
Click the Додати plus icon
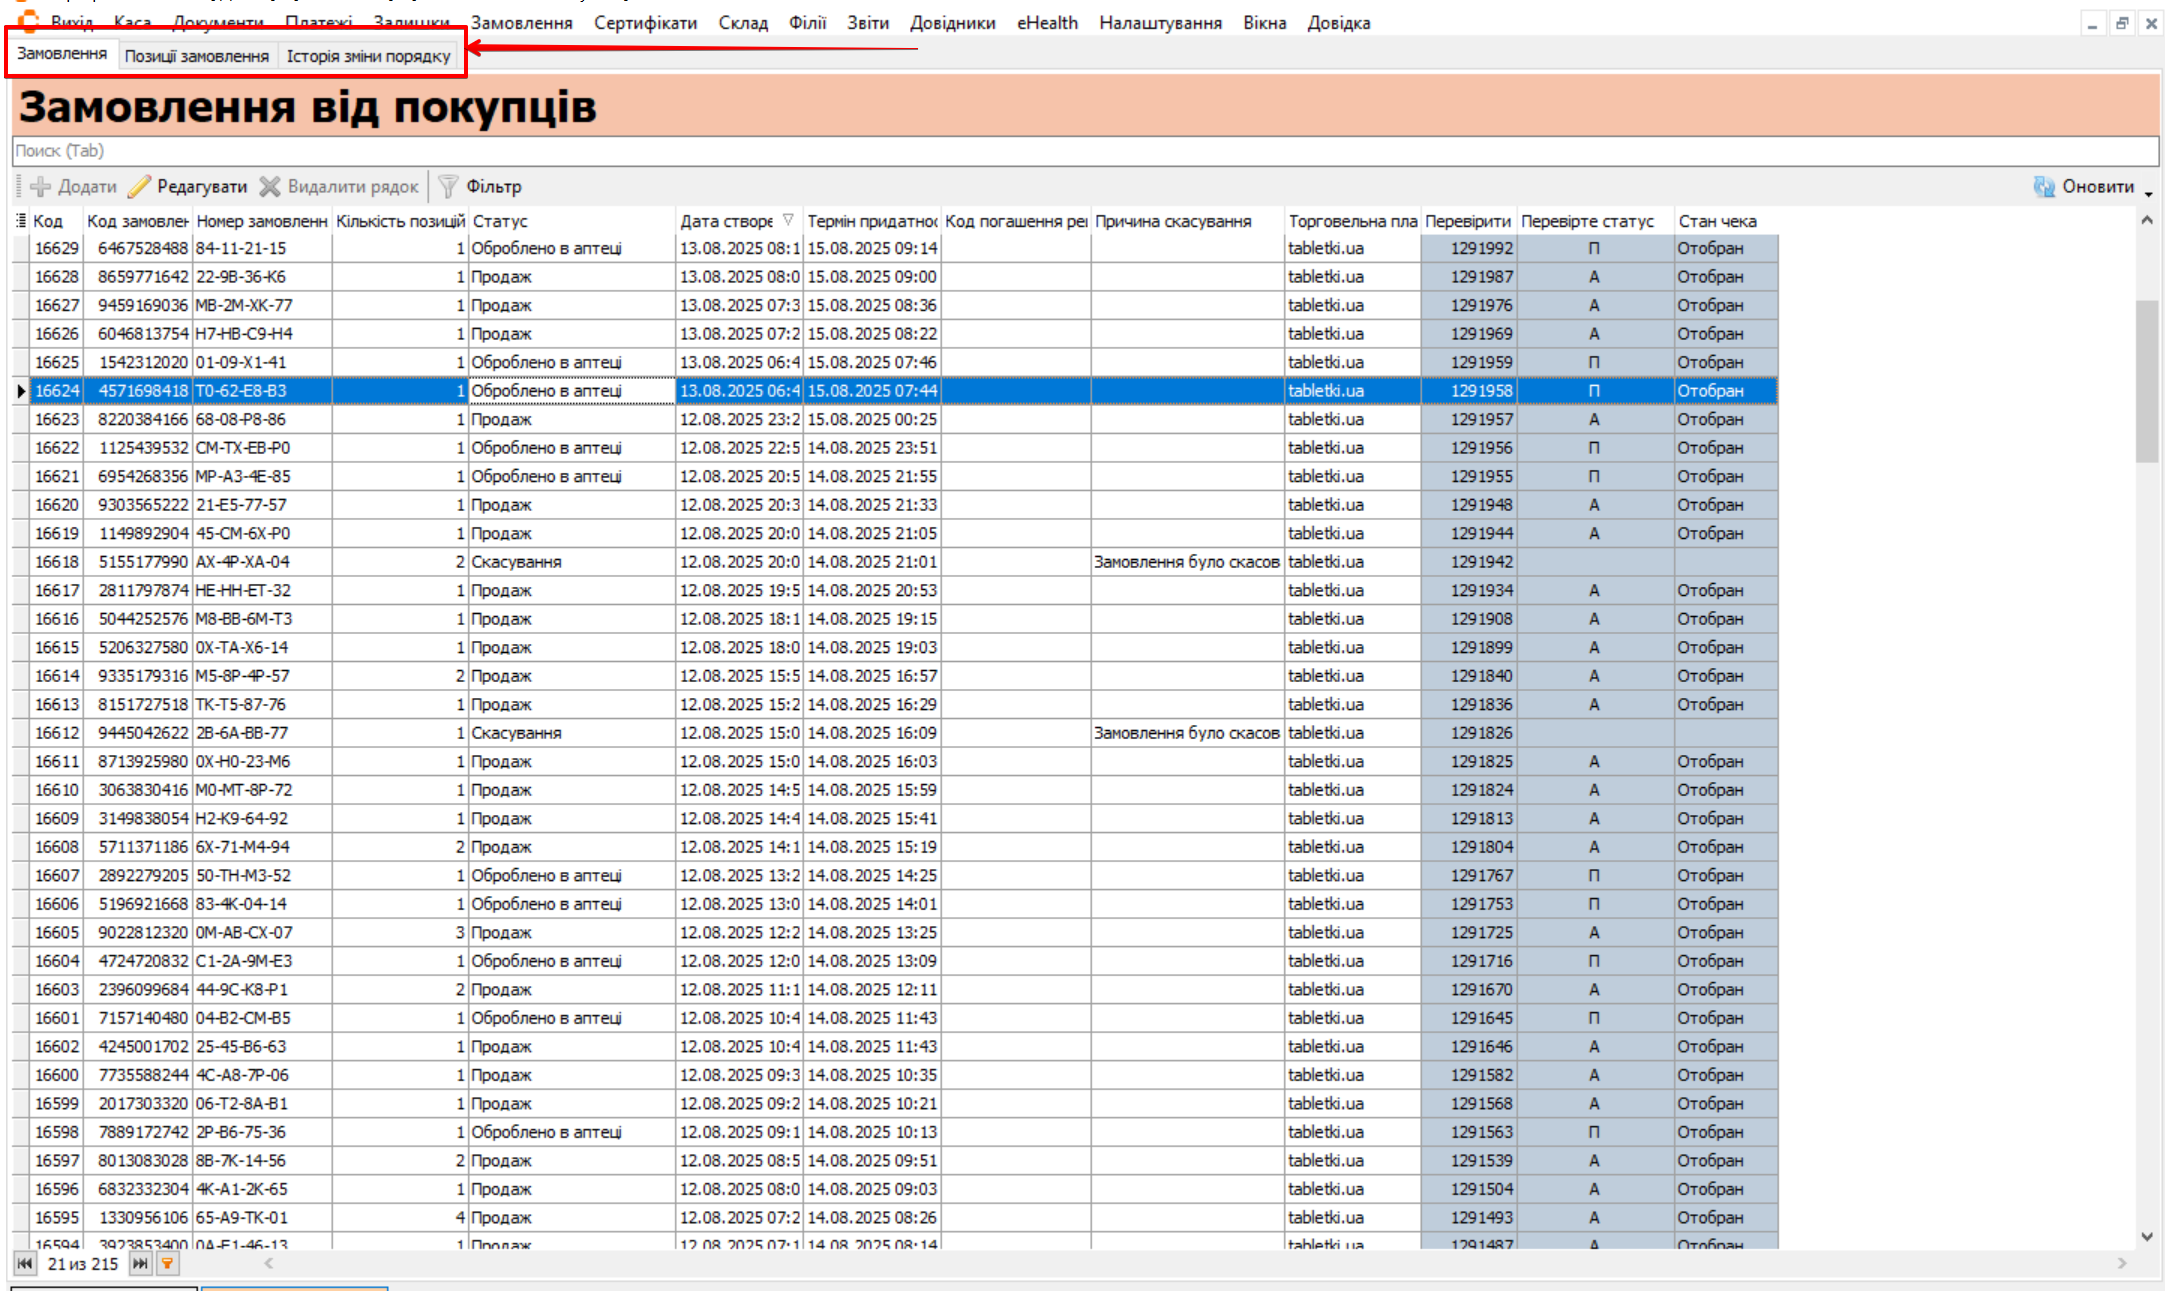tap(41, 187)
